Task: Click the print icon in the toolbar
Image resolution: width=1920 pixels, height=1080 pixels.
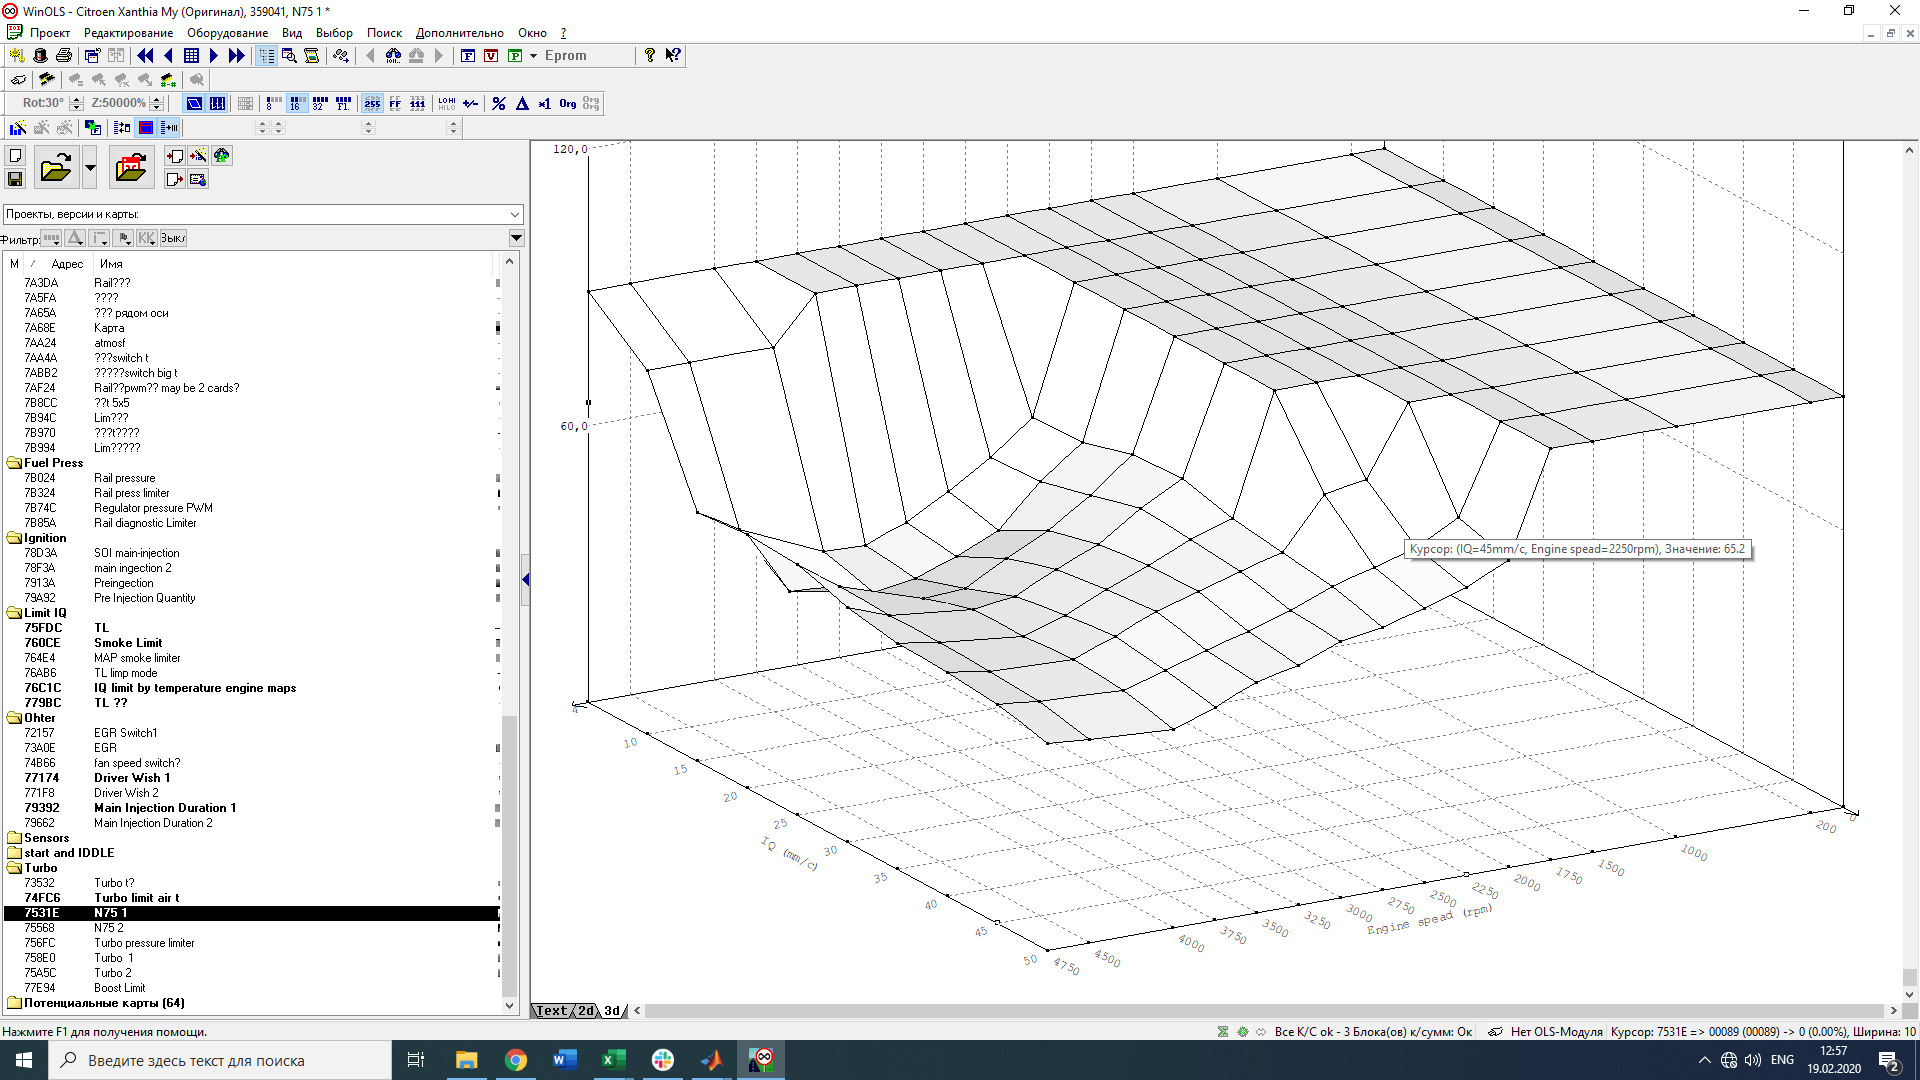Action: 64,56
